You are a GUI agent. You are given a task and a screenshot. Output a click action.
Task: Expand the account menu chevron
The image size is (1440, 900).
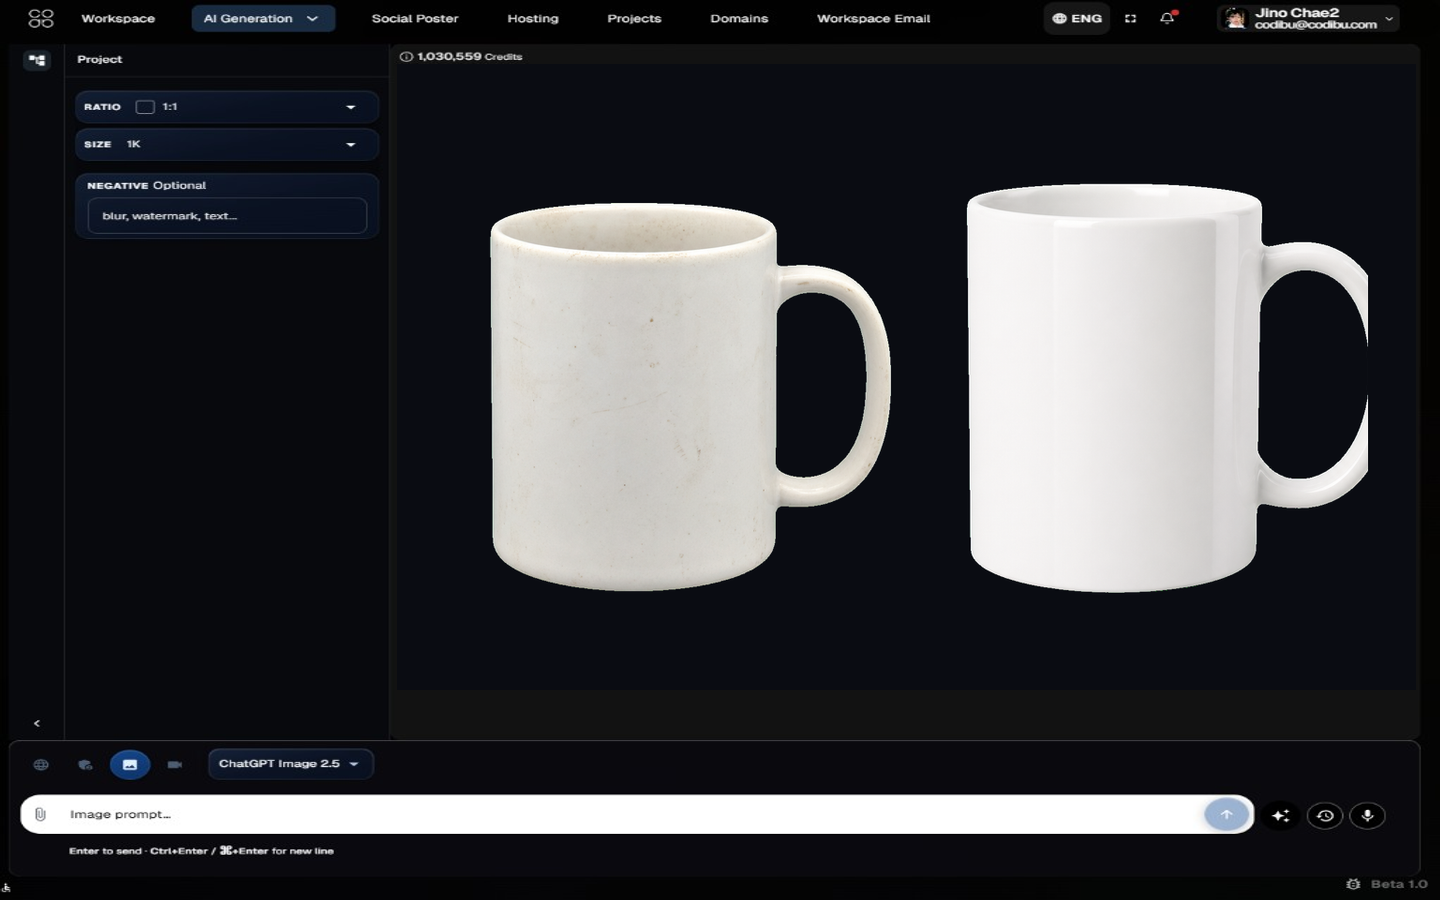(1389, 19)
